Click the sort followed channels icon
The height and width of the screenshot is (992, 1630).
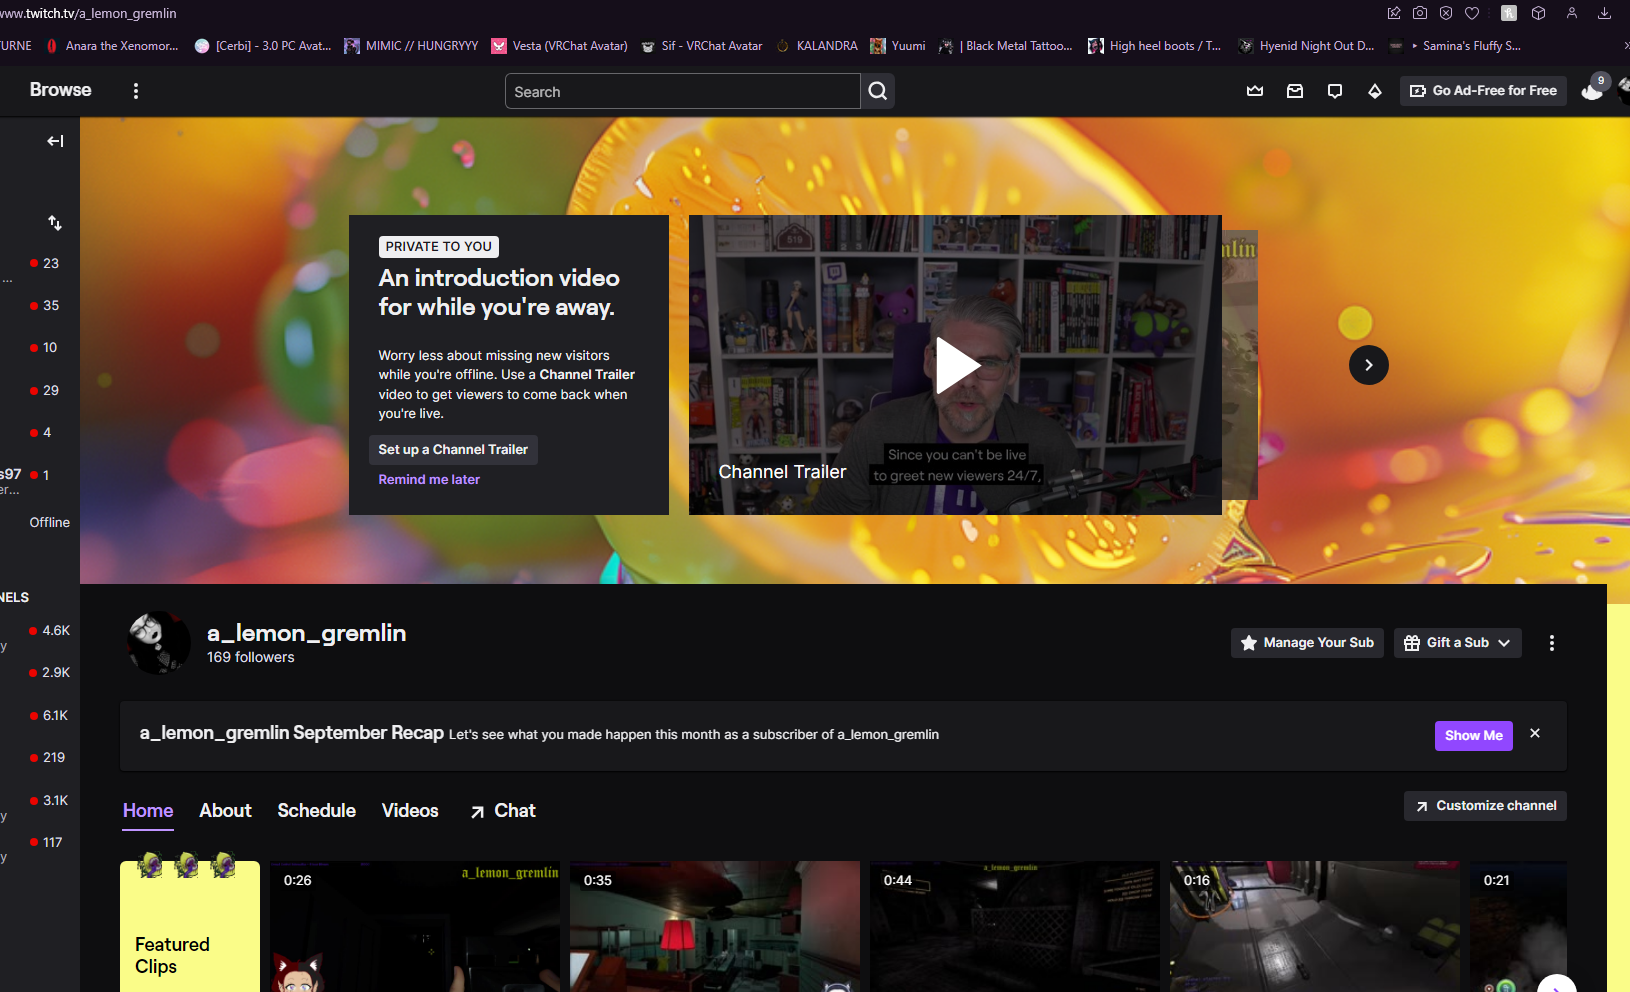click(x=55, y=223)
